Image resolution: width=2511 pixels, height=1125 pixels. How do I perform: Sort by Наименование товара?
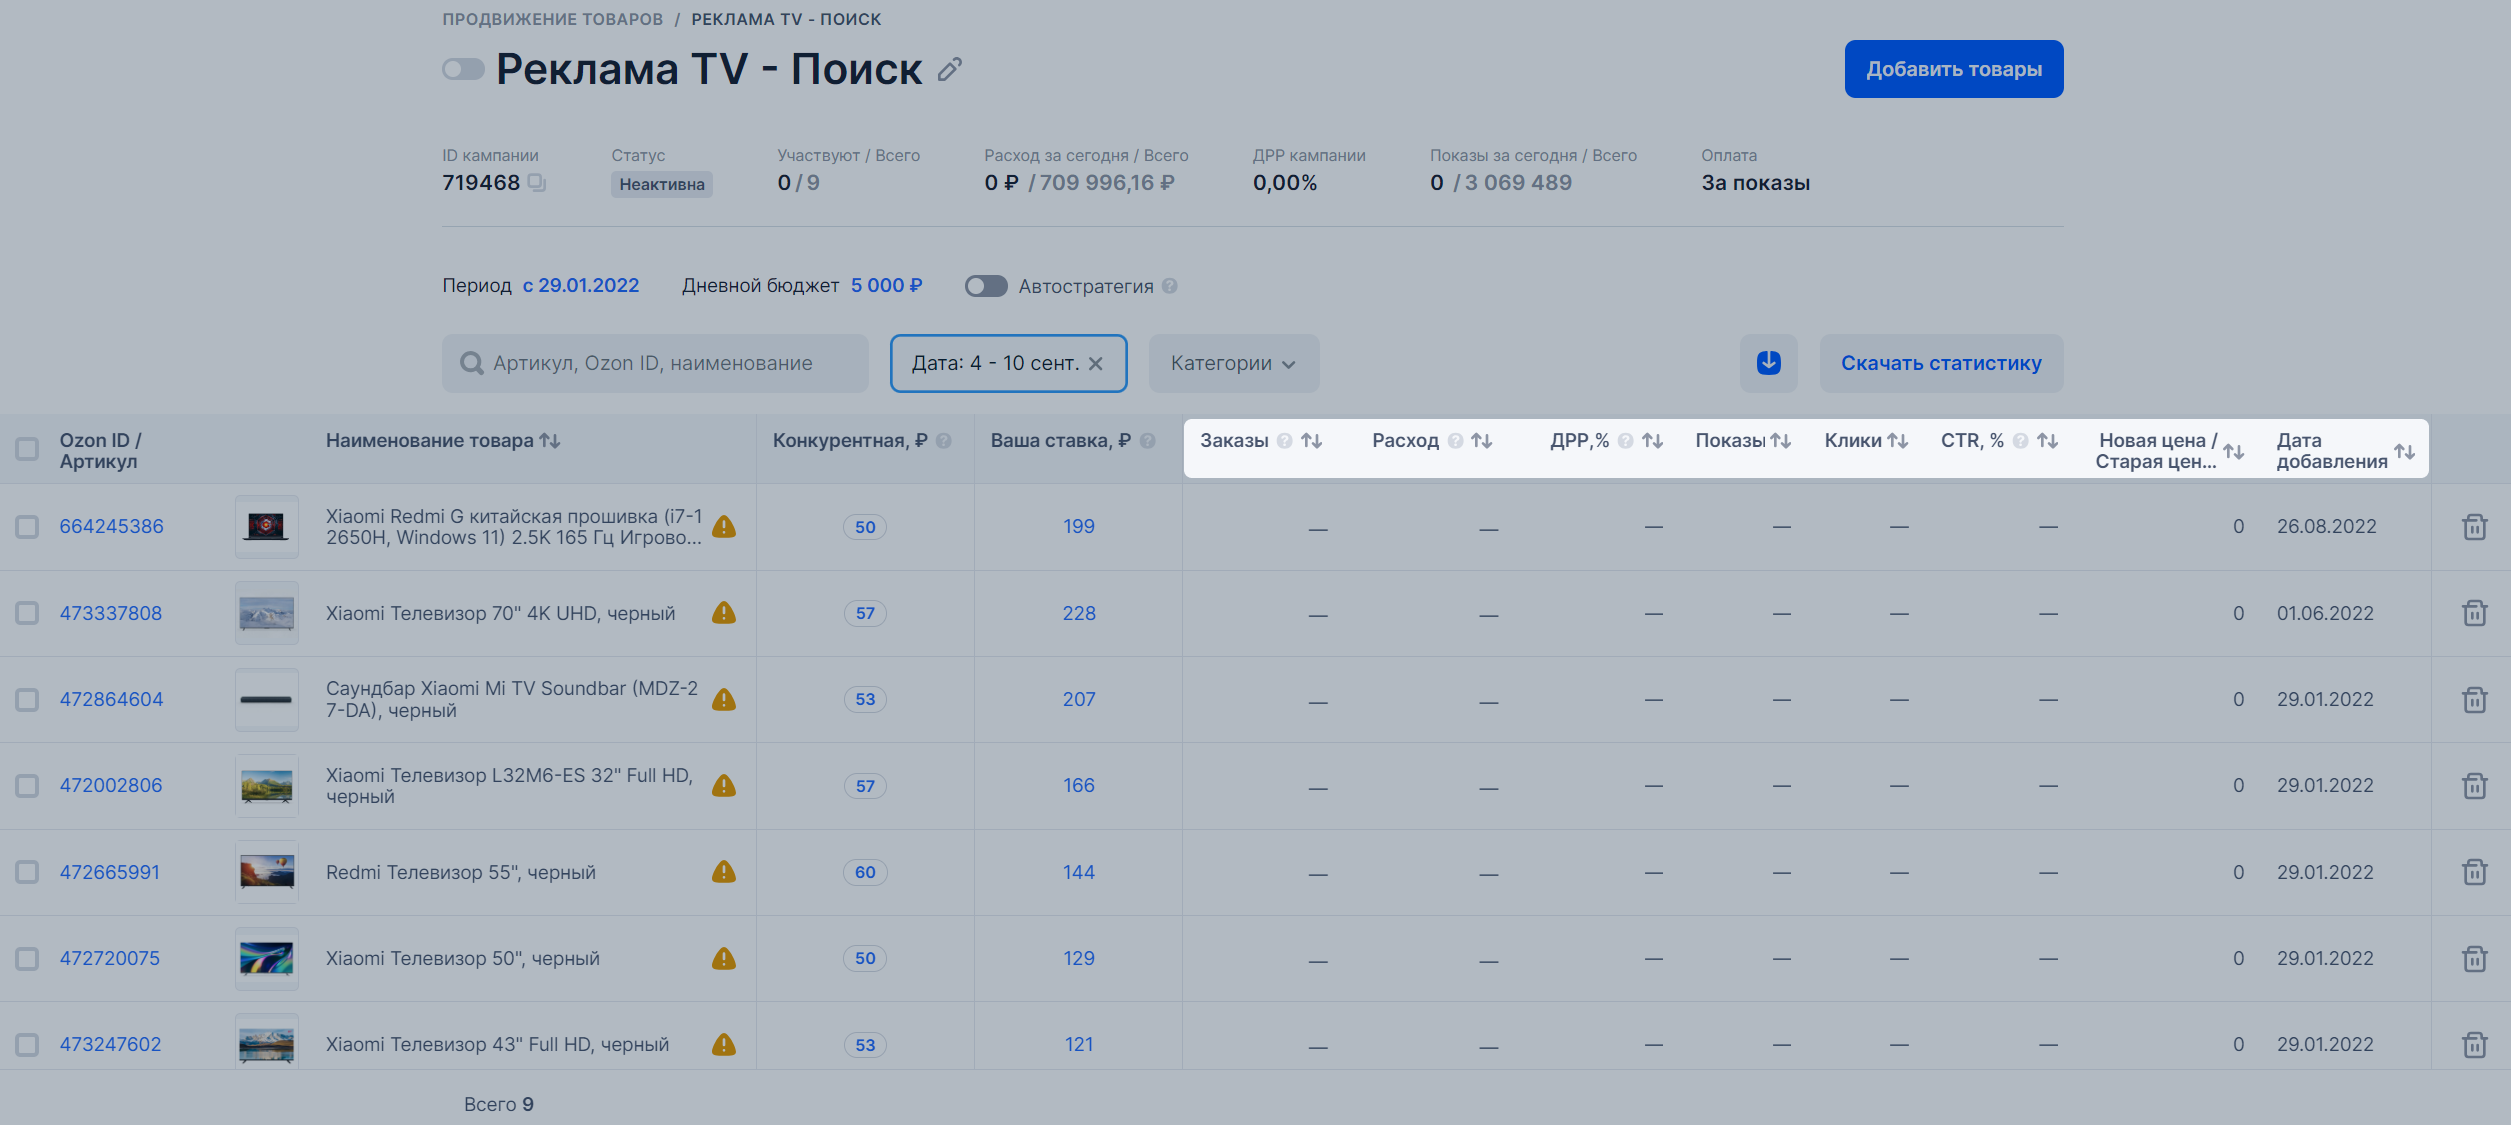[550, 441]
